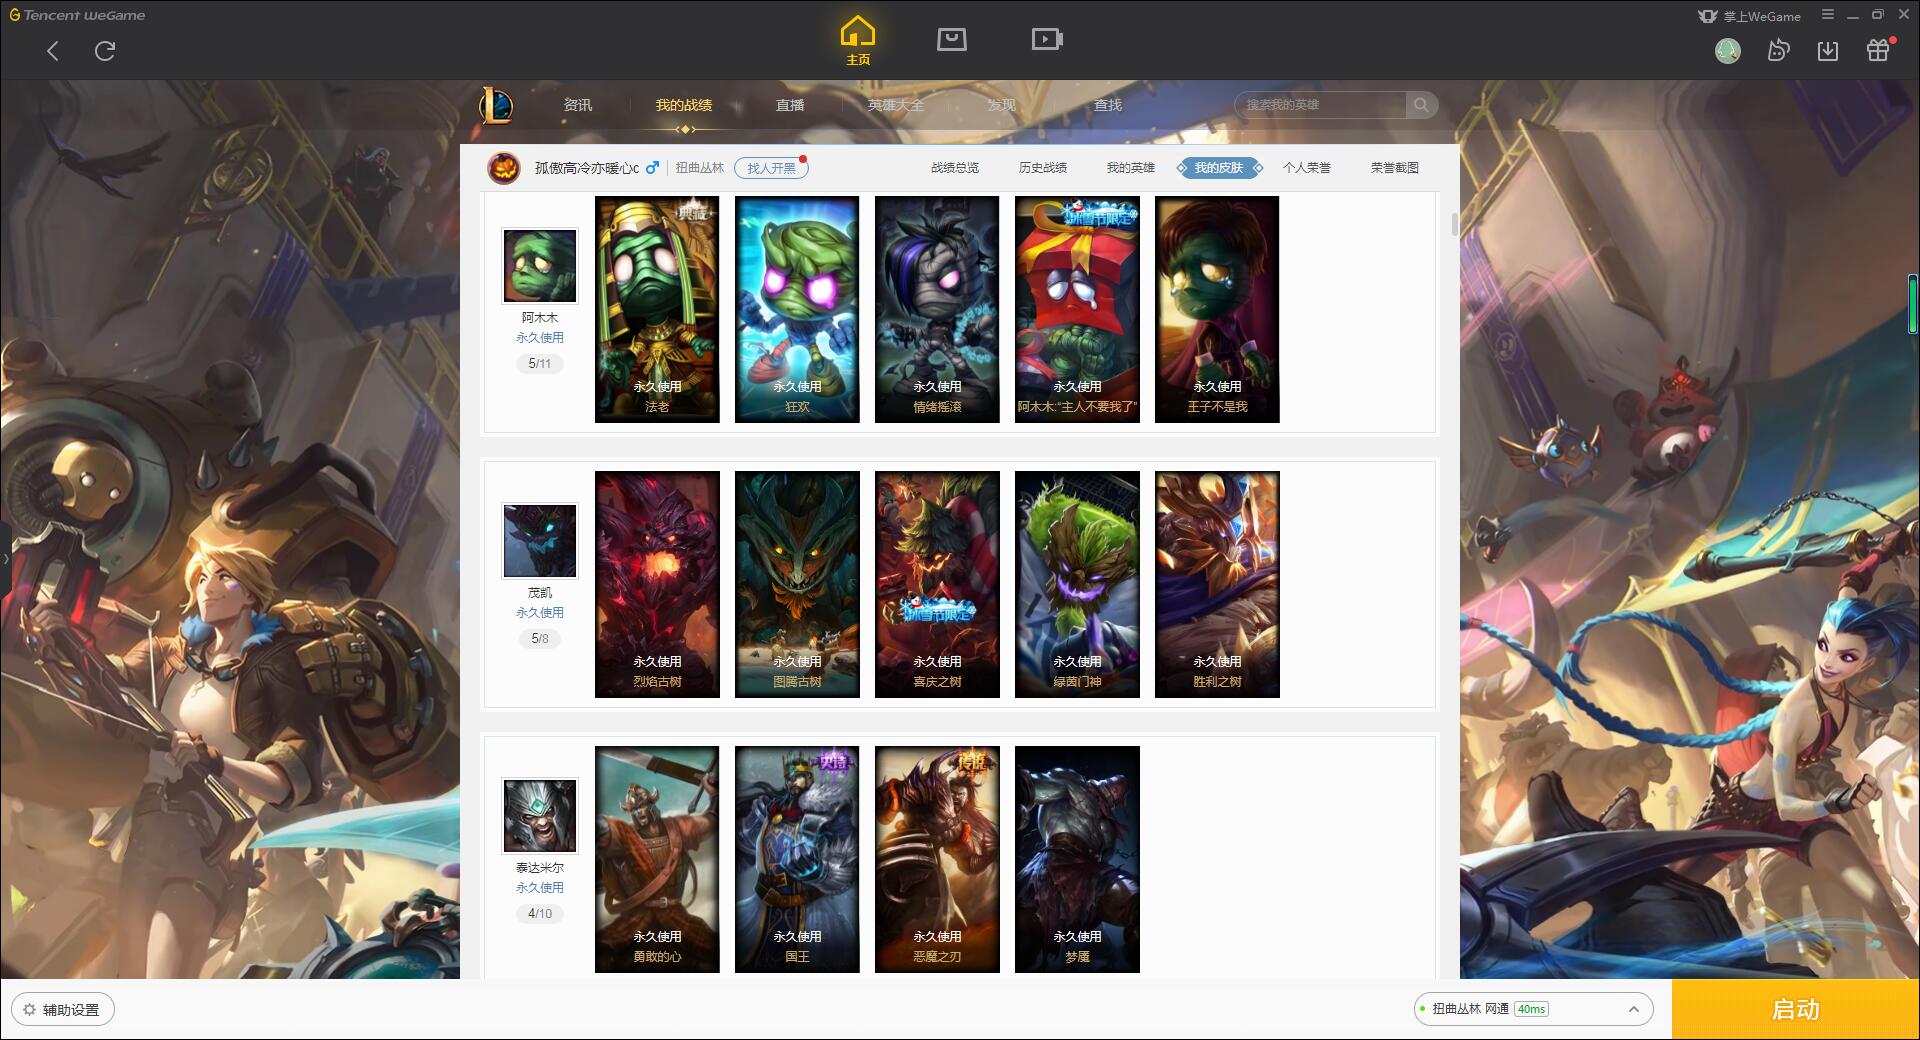Viewport: 1920px width, 1040px height.
Task: Click the 阿木木 champion portrait
Action: (x=540, y=266)
